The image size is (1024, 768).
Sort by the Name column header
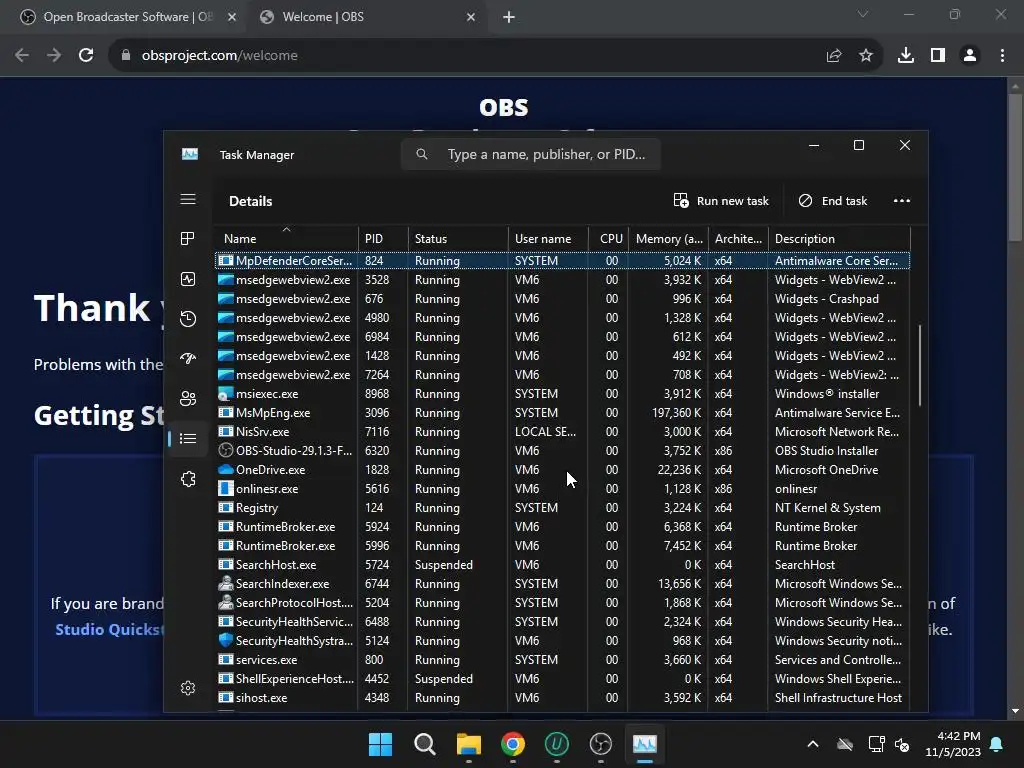click(x=286, y=238)
